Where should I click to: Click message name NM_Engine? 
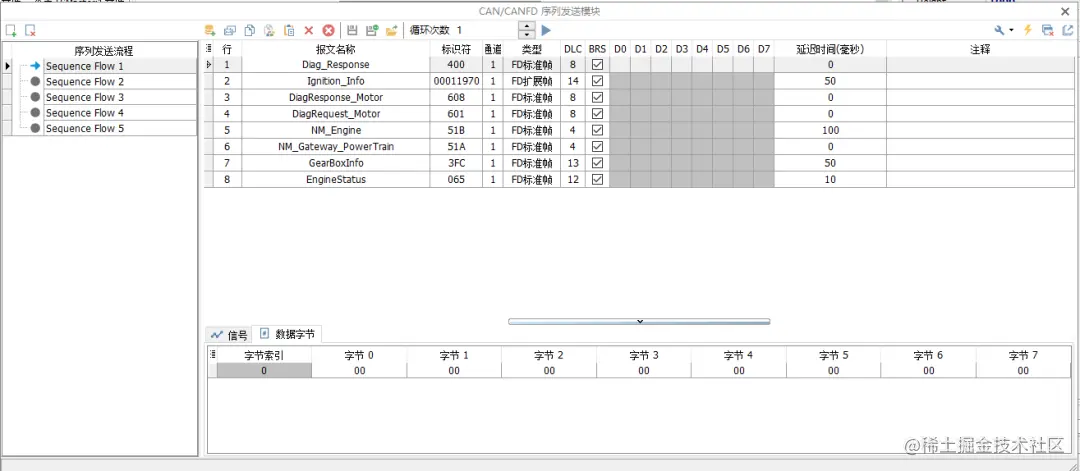coord(335,130)
